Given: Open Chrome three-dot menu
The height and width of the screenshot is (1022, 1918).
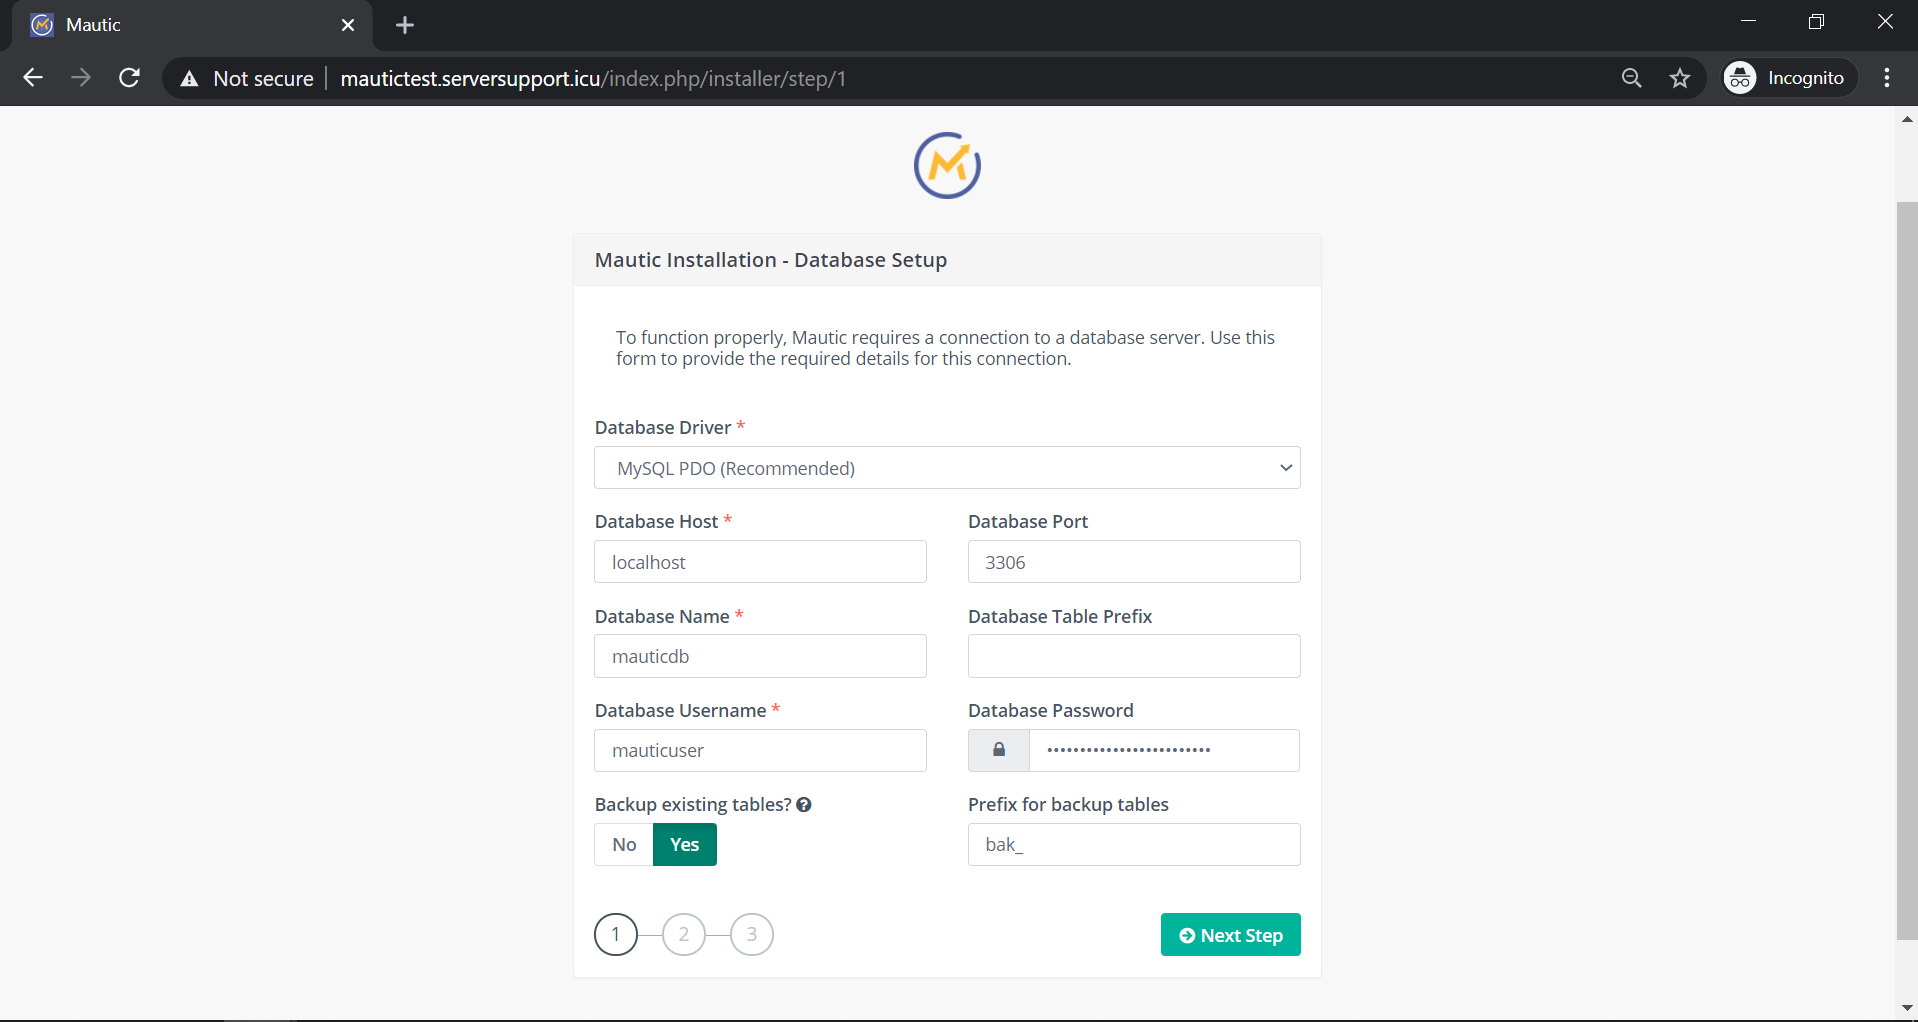Looking at the screenshot, I should [x=1887, y=78].
